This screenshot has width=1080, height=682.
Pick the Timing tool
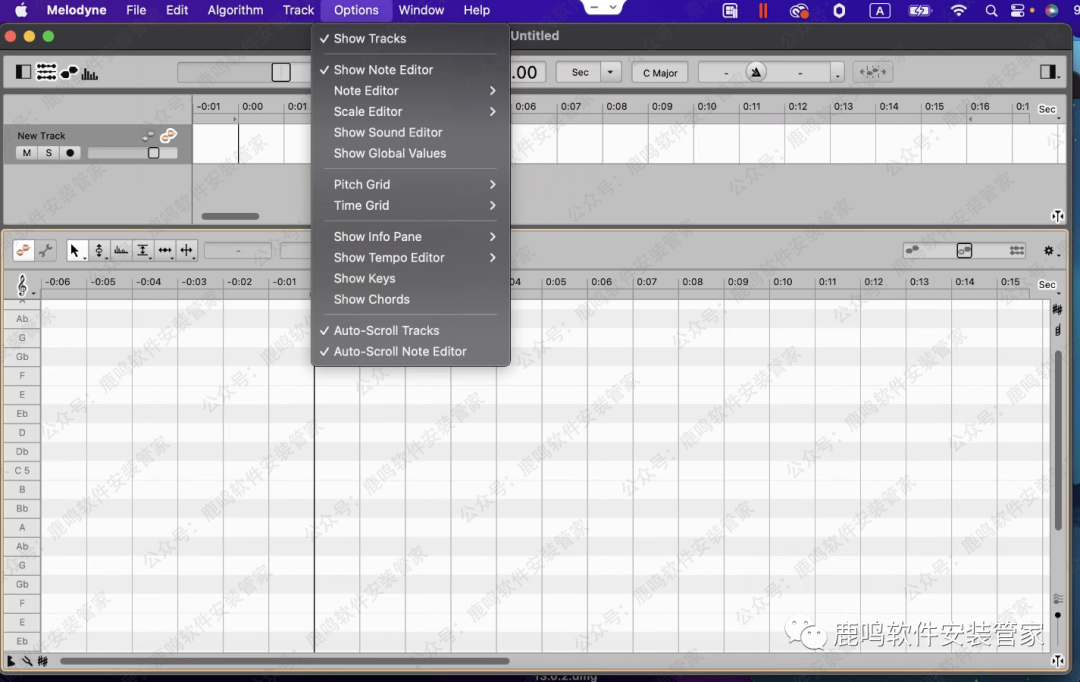click(165, 251)
